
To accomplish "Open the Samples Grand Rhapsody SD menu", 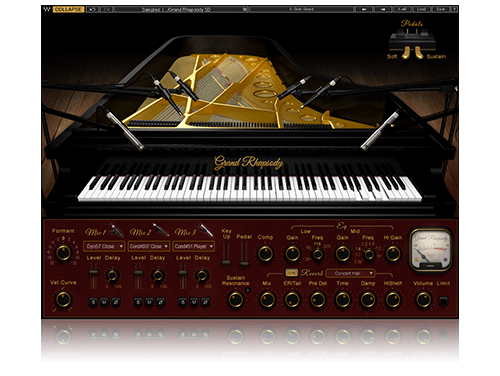I will [180, 9].
